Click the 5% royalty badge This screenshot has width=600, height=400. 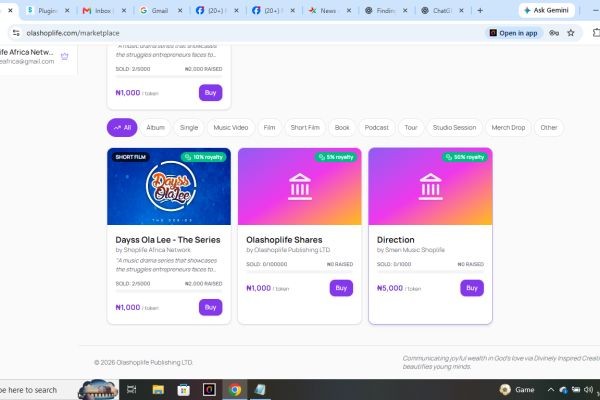(336, 157)
